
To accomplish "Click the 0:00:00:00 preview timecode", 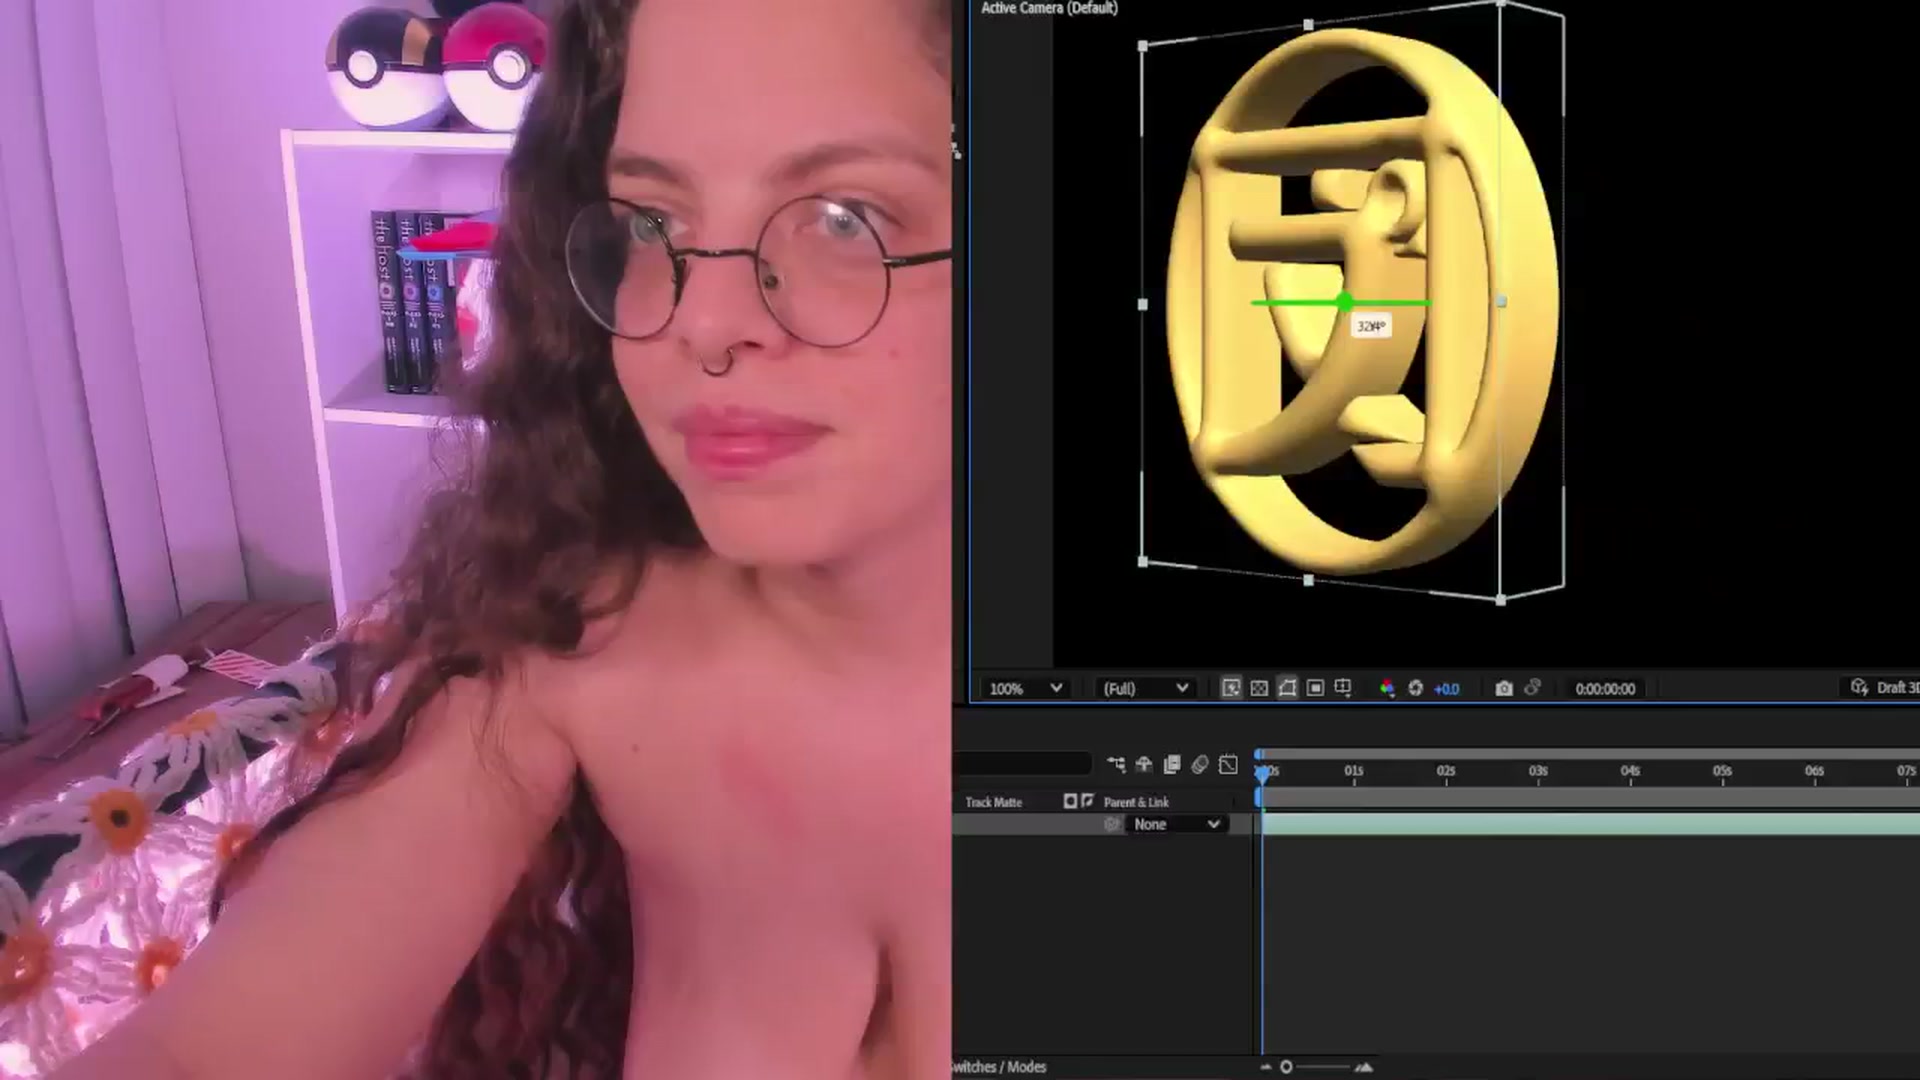I will coord(1605,689).
